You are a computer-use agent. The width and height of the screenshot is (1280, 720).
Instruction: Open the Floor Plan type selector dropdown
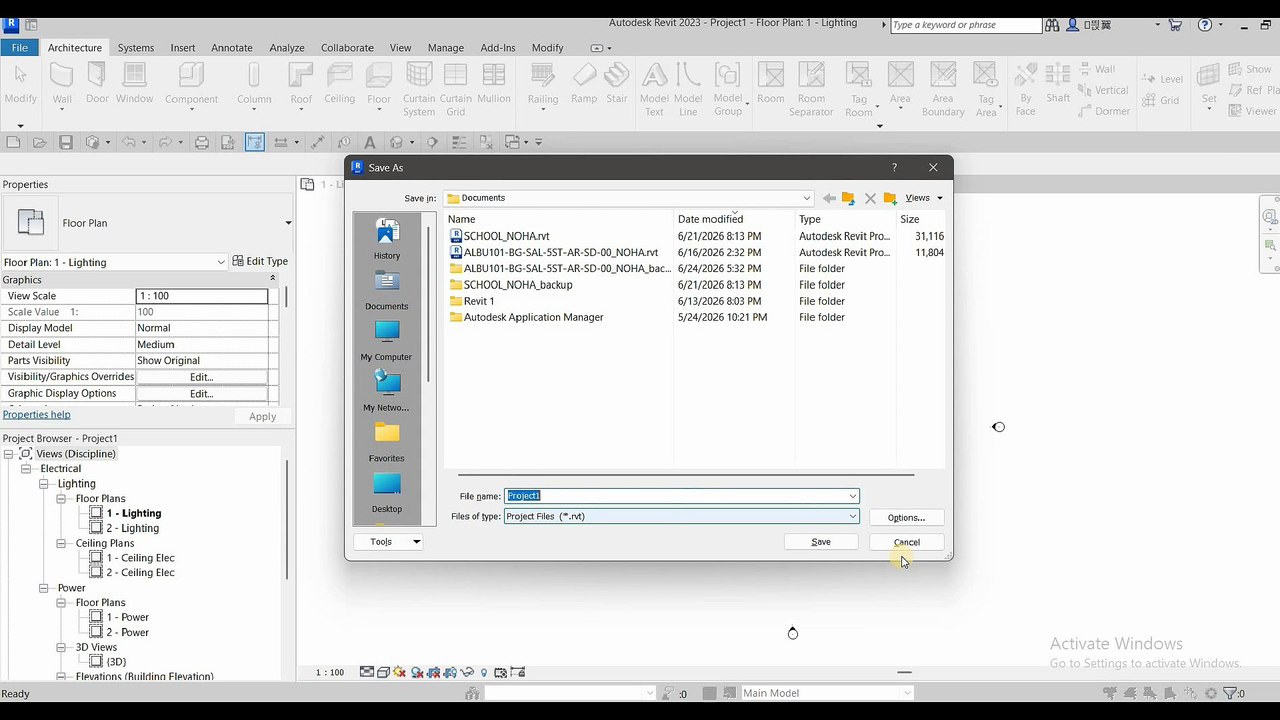288,223
